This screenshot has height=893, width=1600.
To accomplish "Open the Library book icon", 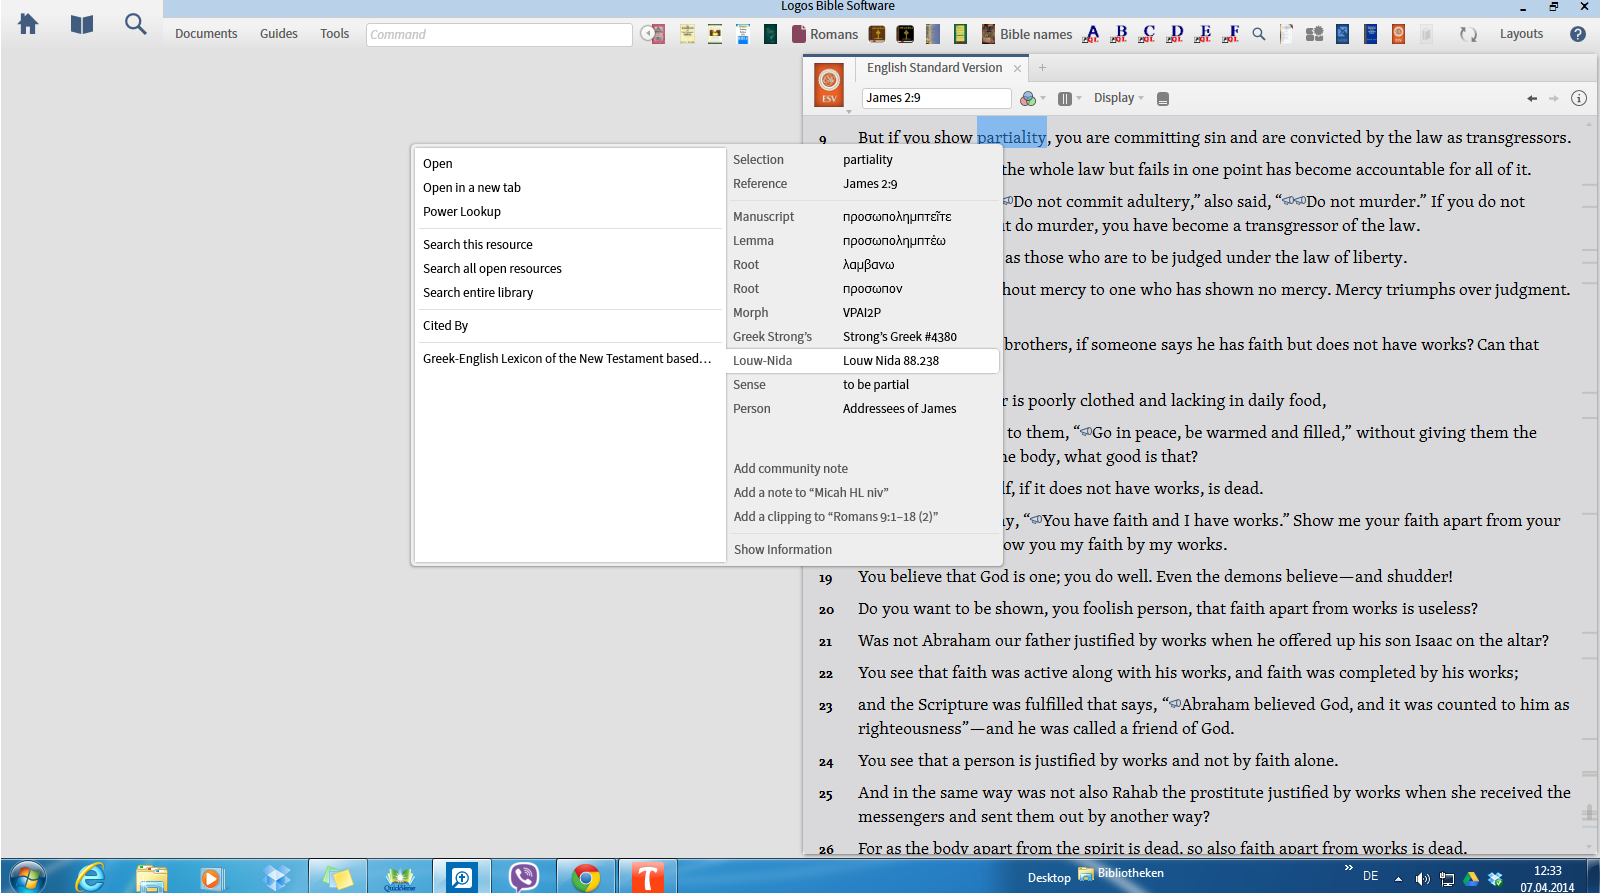I will click(x=82, y=24).
